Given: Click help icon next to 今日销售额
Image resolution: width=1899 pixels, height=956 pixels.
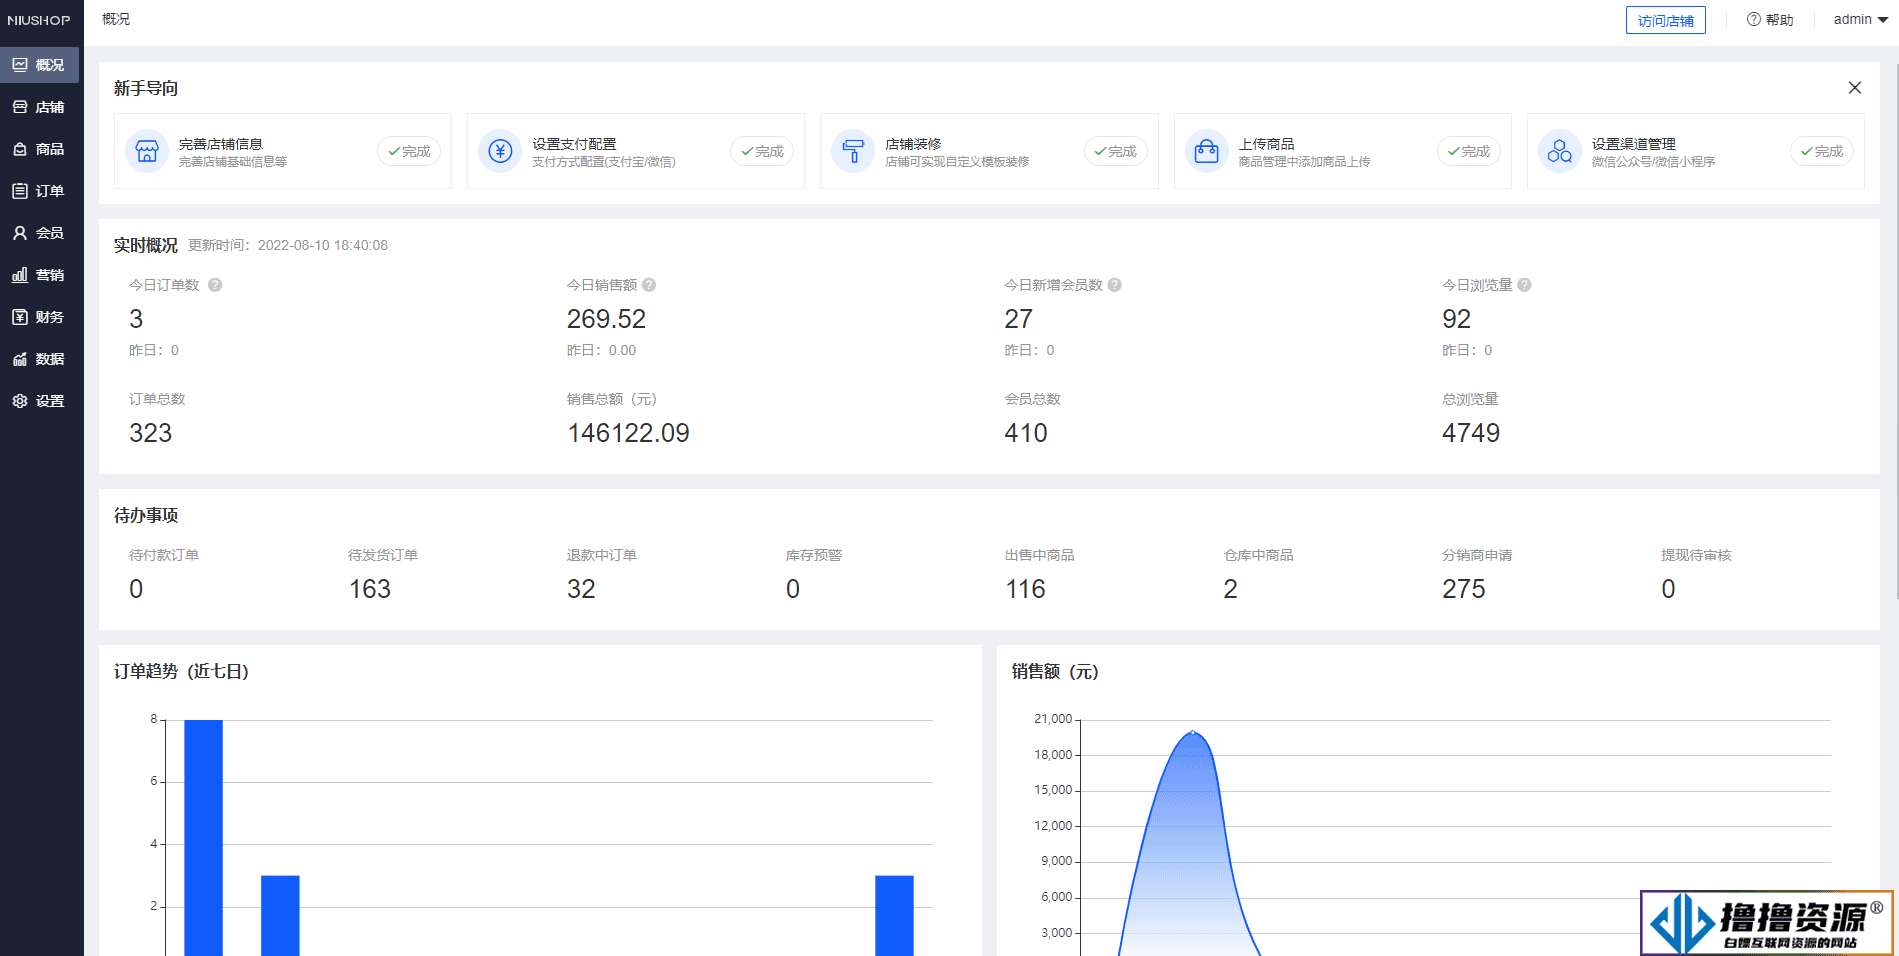Looking at the screenshot, I should click(x=649, y=285).
